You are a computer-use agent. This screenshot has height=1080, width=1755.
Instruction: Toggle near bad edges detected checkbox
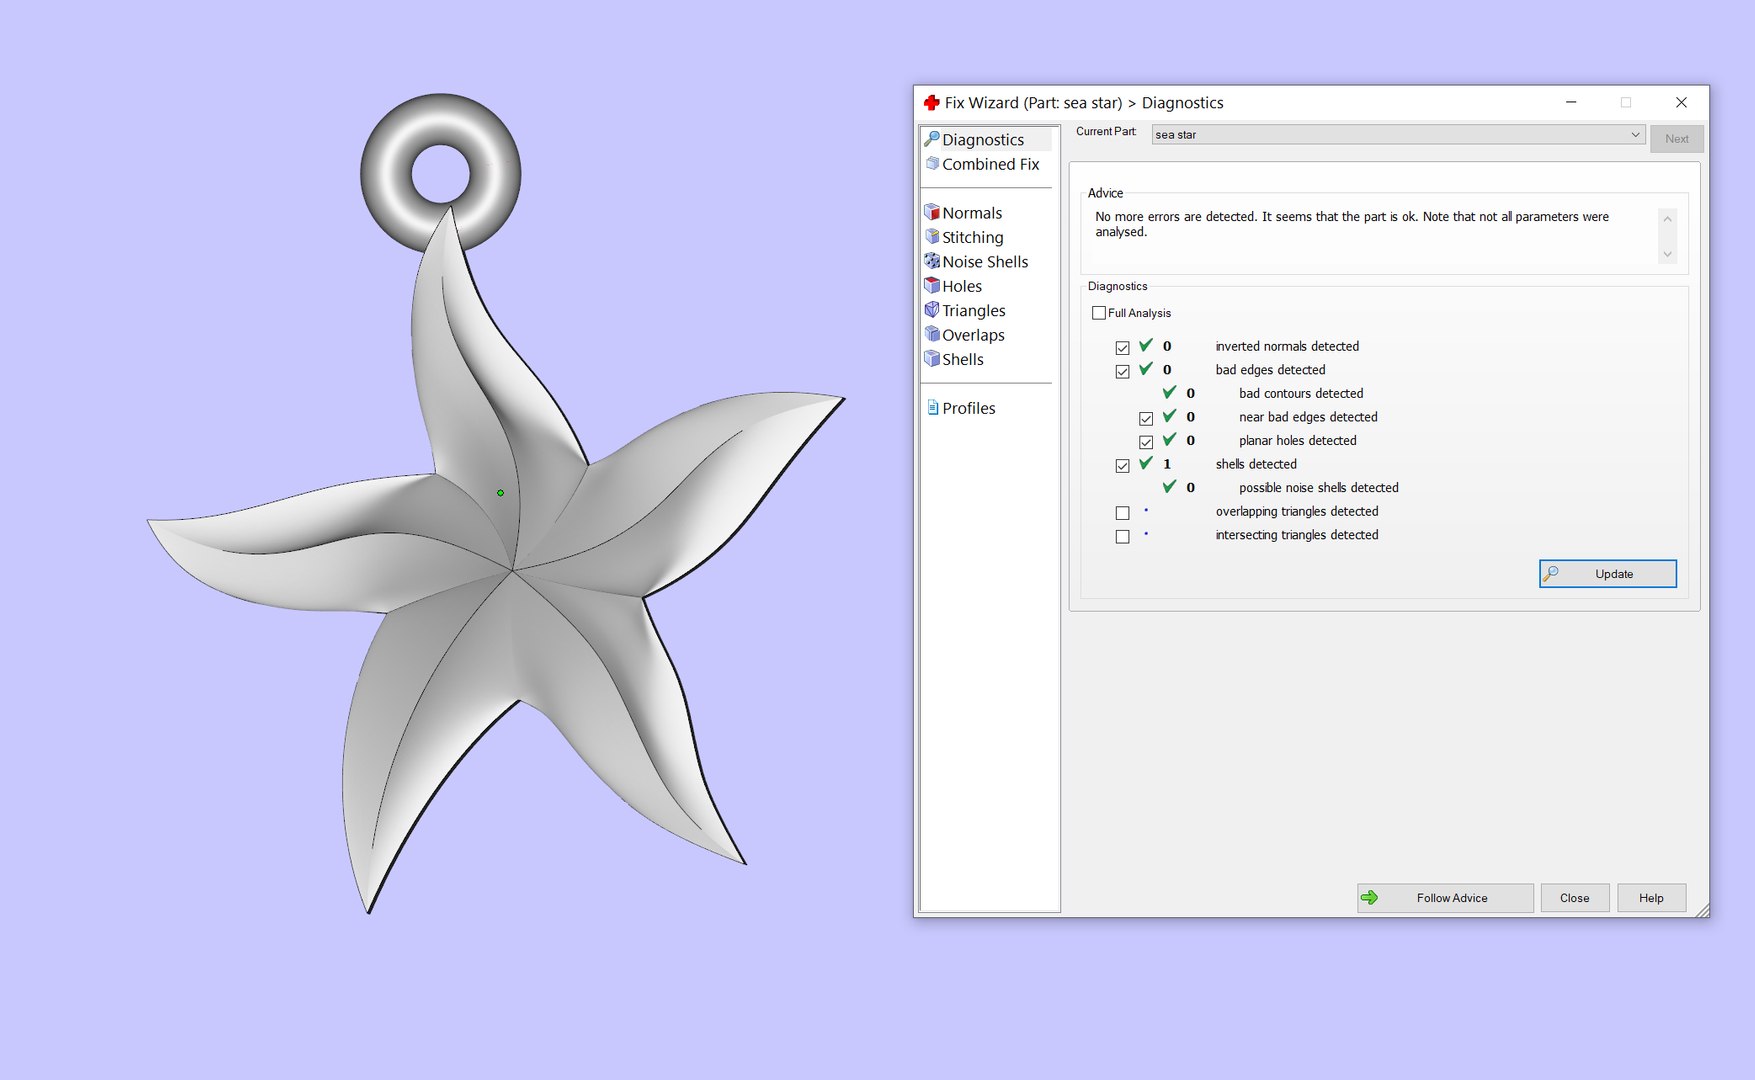click(x=1146, y=418)
